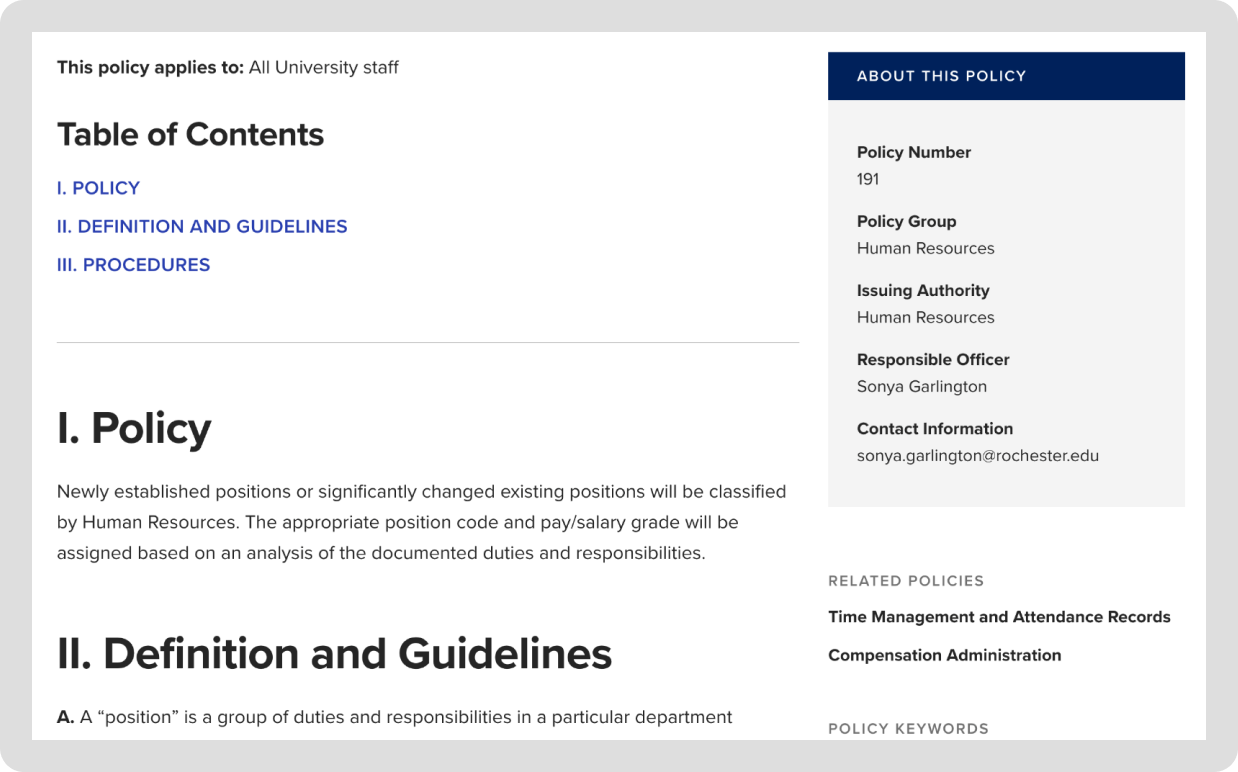This screenshot has width=1238, height=772.
Task: Jump to II. DEFINITION AND GUIDELINES link
Action: tap(202, 227)
